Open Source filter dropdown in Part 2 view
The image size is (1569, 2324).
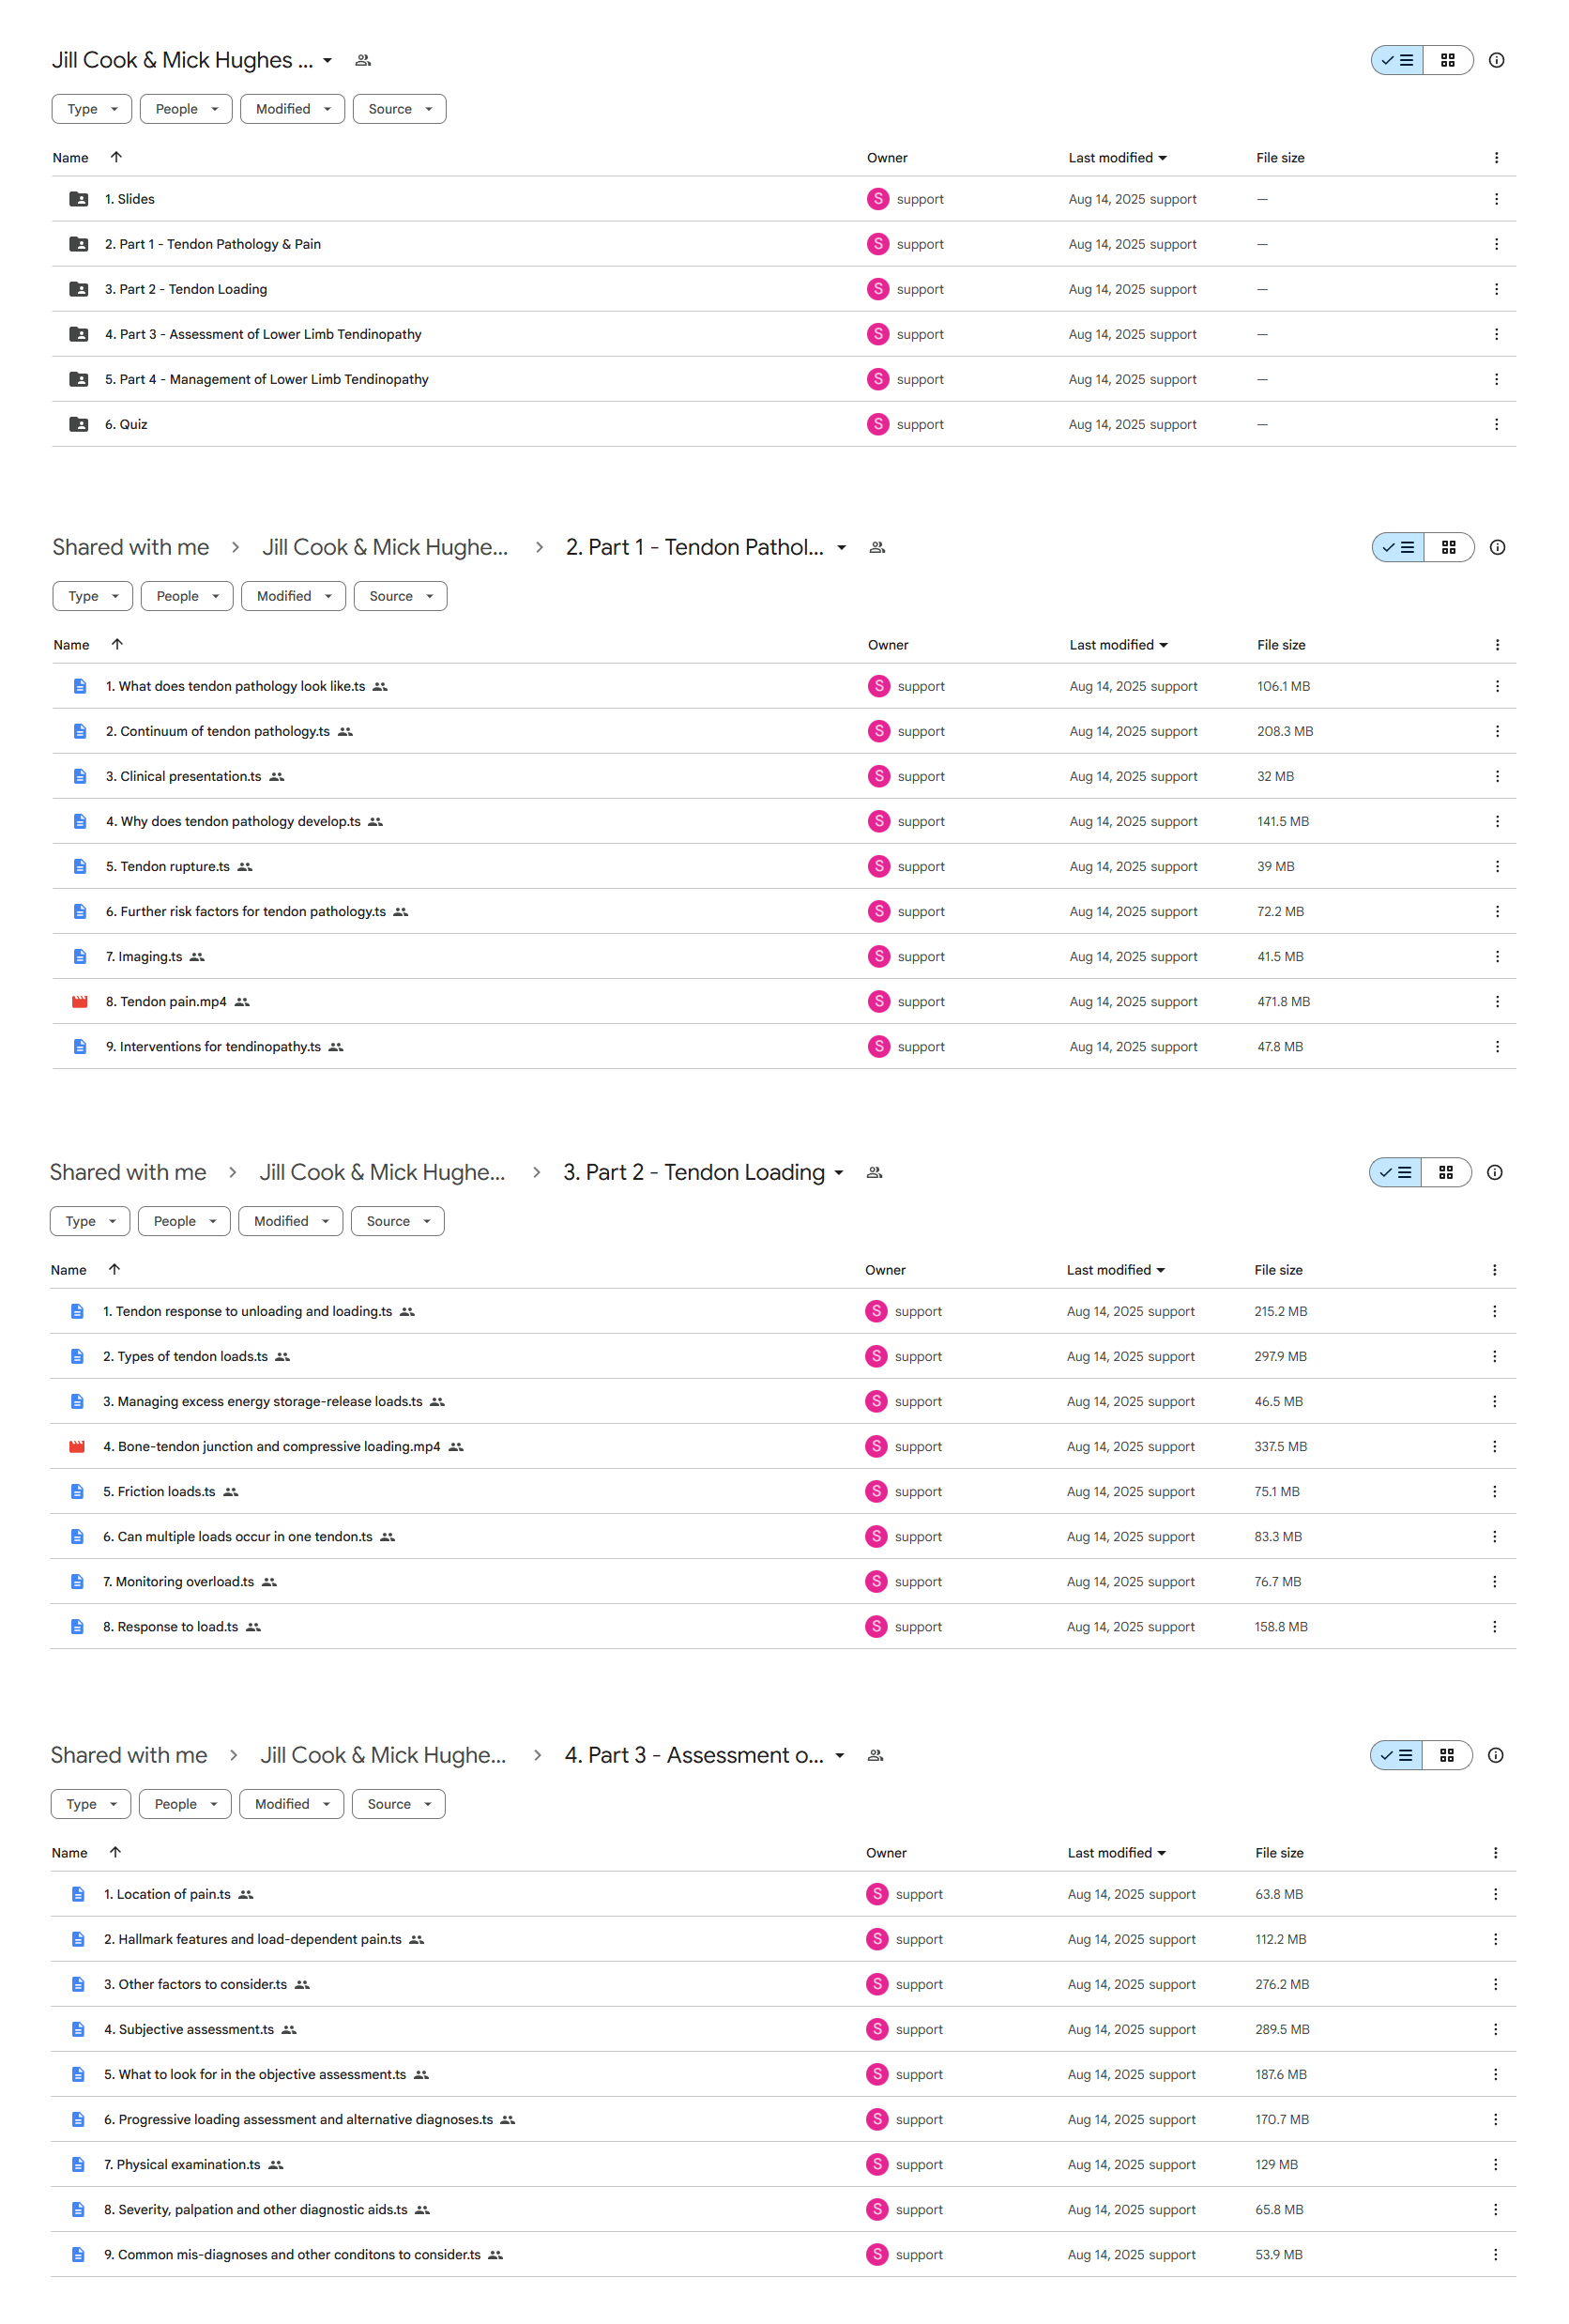397,1221
